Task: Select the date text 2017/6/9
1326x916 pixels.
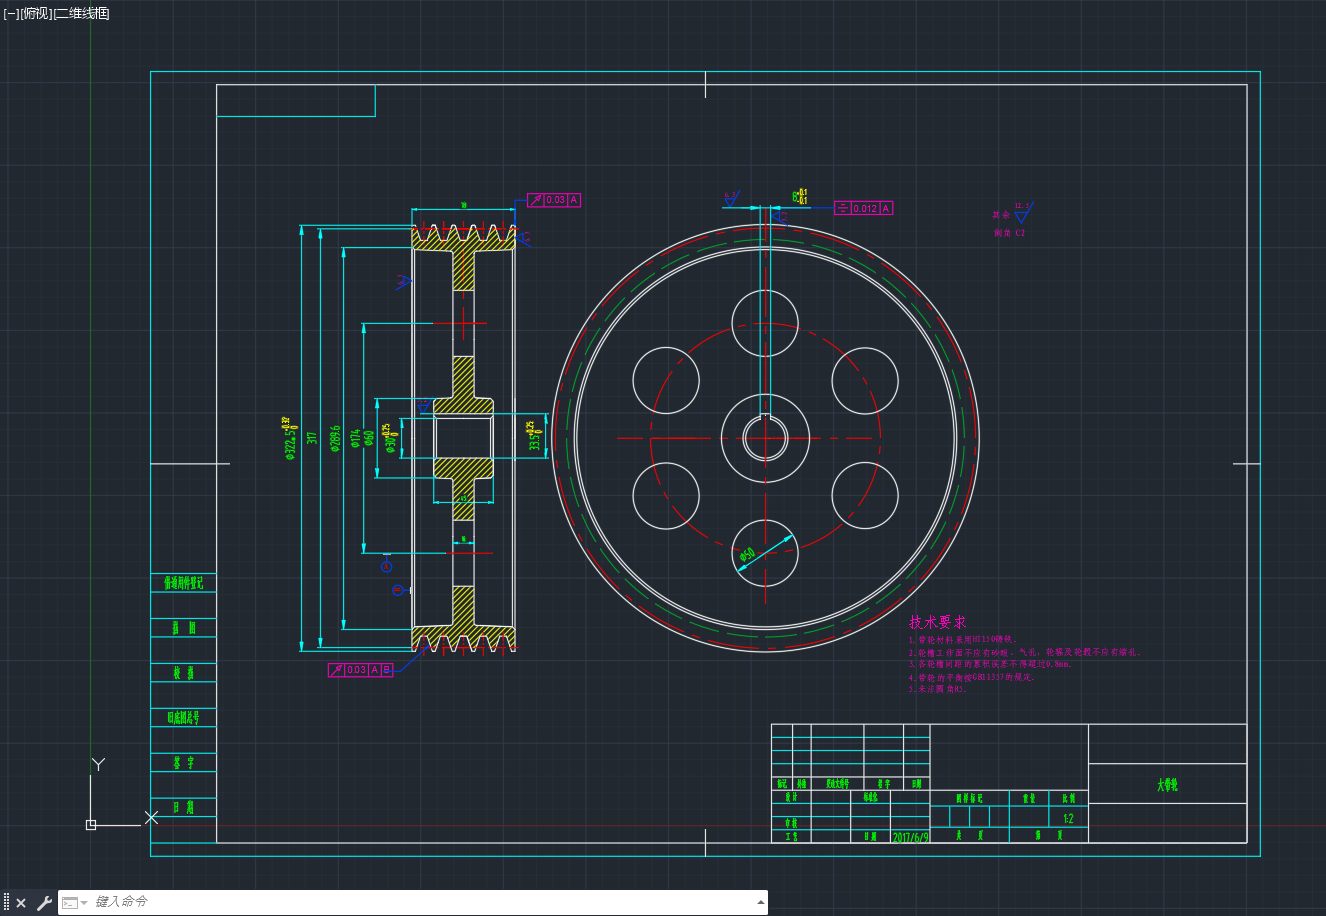Action: tap(910, 836)
